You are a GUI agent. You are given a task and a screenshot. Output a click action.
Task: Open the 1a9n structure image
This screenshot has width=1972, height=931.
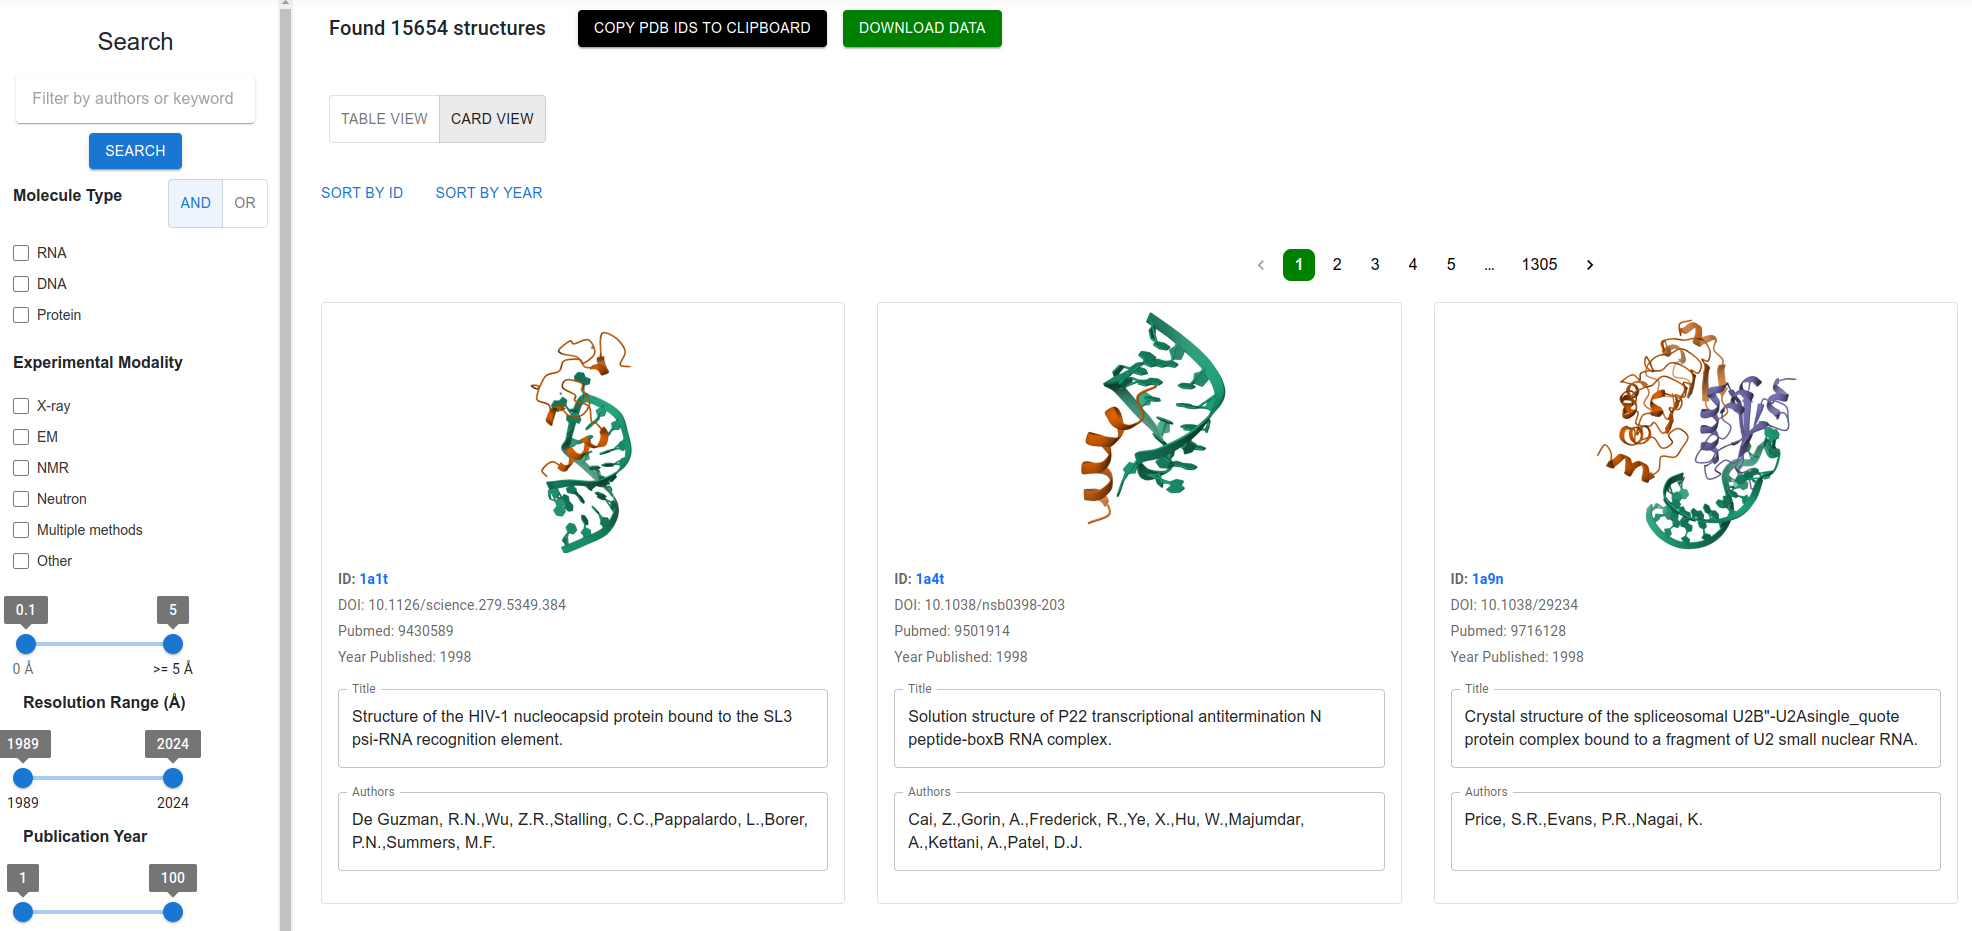click(1696, 434)
